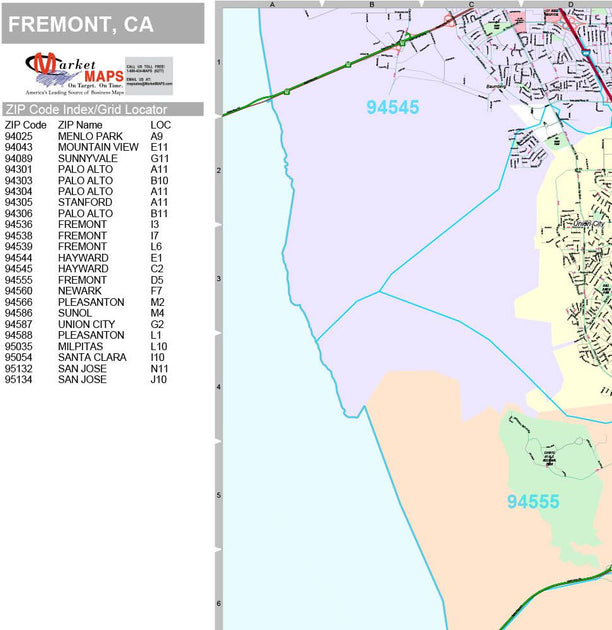Click the 94545 ZIP label on the map

coord(392,108)
